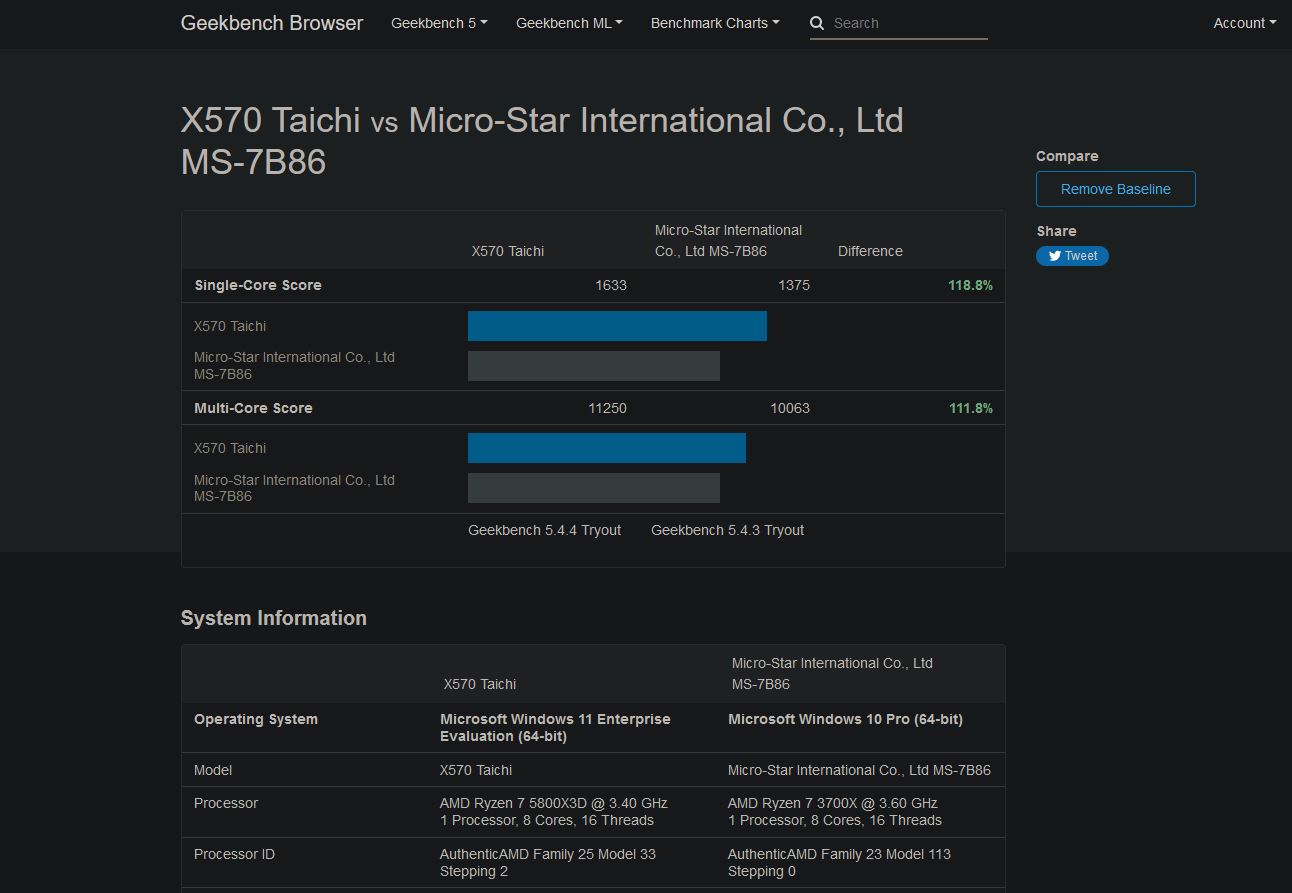1292x893 pixels.
Task: Select the Single-Core Score row
Action: [258, 285]
